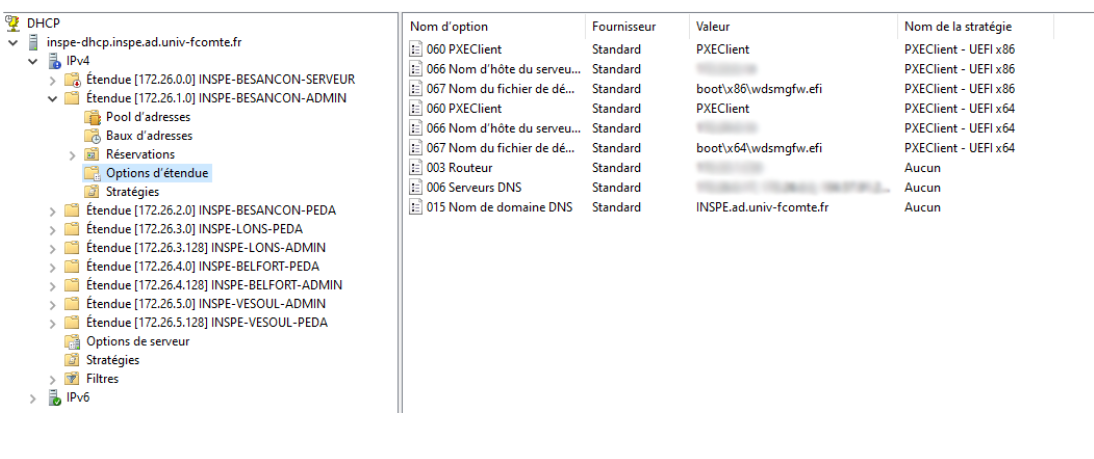Open the Options de serveur icon
Viewport: 1094px width, 459px height.
pos(71,342)
